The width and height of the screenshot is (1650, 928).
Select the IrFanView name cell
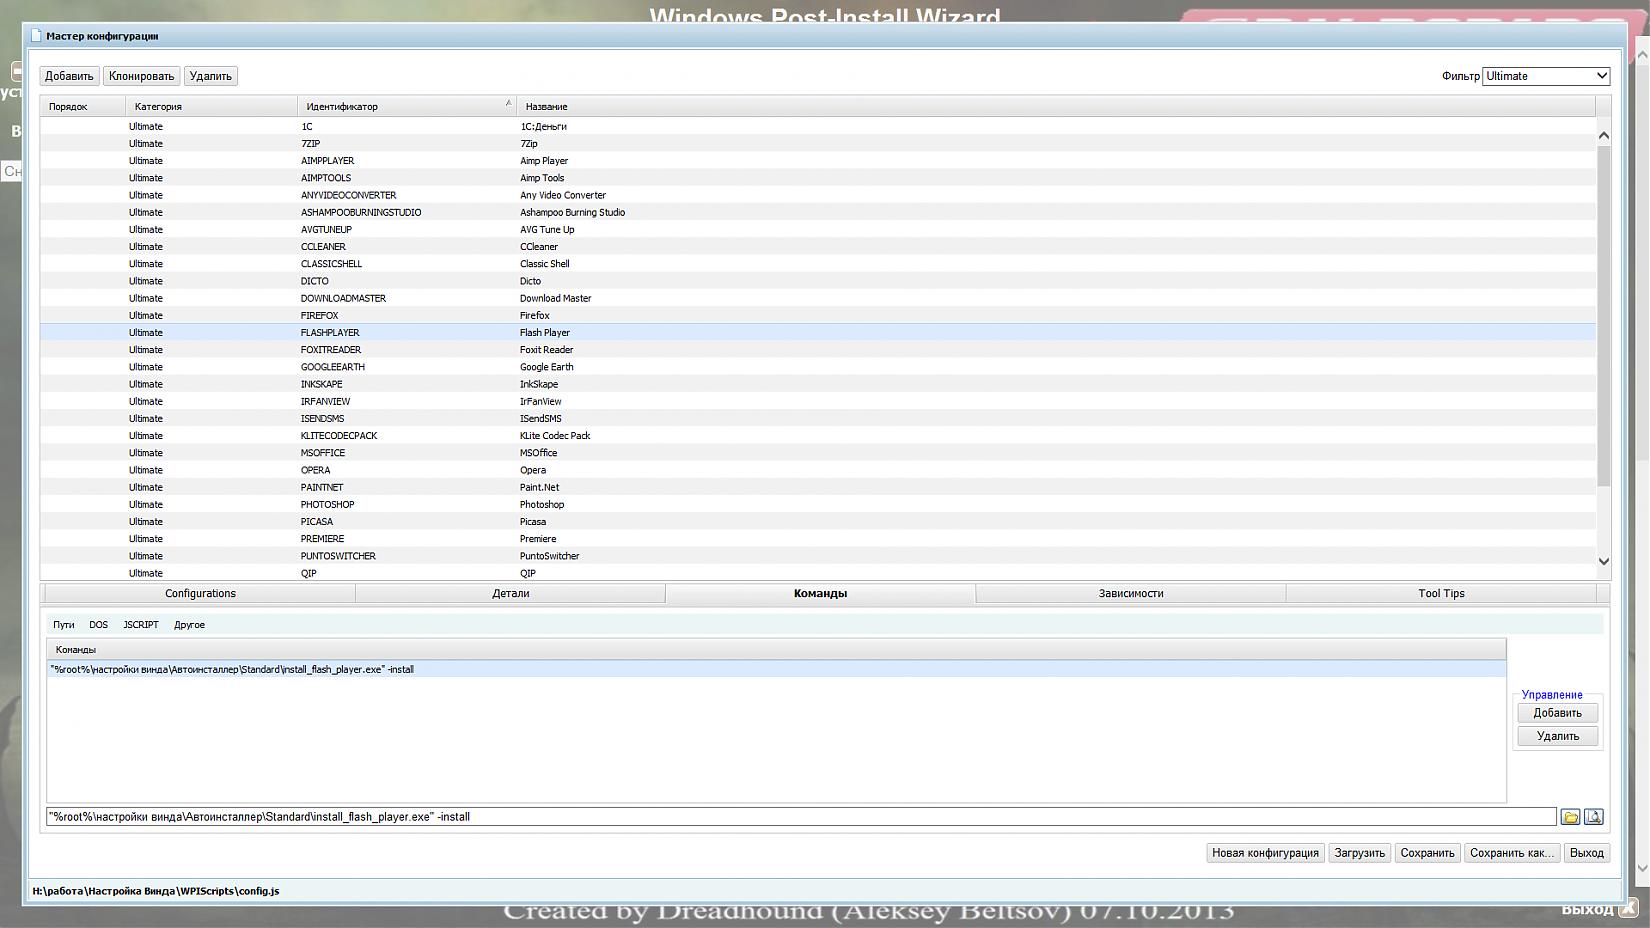tap(540, 401)
